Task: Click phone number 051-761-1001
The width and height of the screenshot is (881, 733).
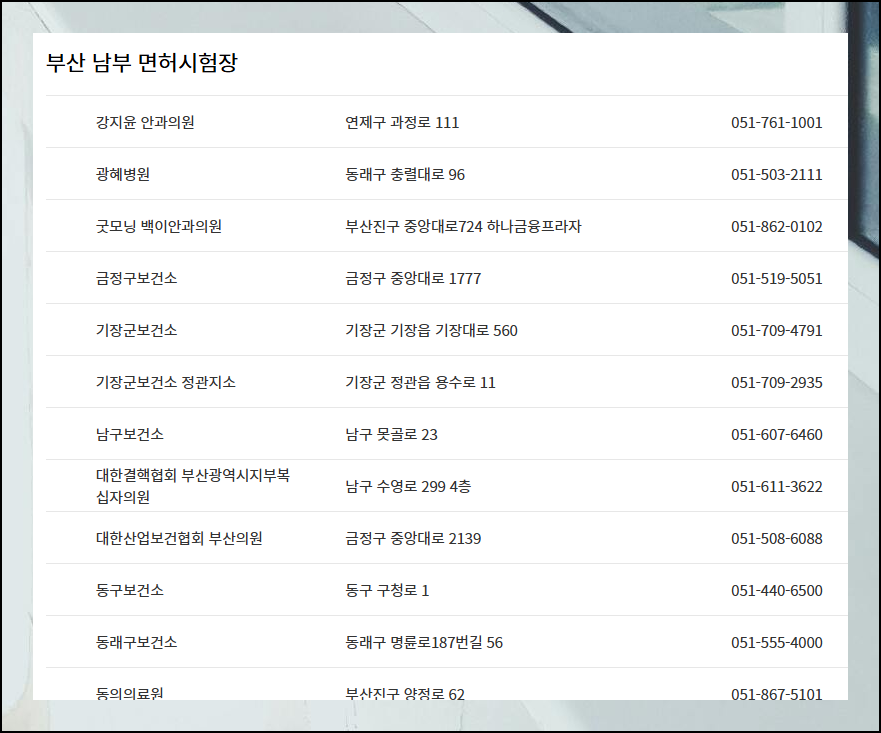Action: pos(776,122)
